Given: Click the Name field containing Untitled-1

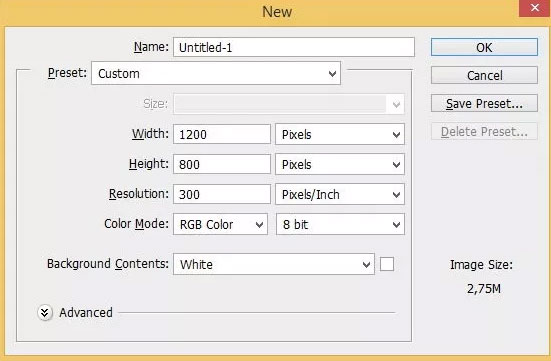Looking at the screenshot, I should point(294,47).
